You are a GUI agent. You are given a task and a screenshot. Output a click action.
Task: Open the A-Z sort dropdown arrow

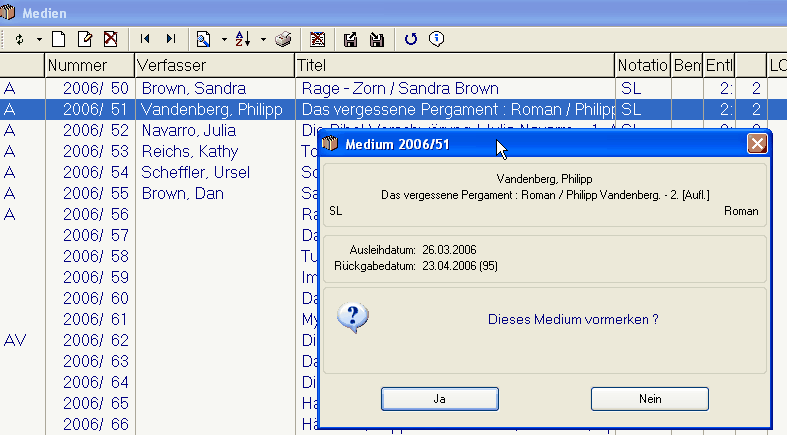(263, 40)
